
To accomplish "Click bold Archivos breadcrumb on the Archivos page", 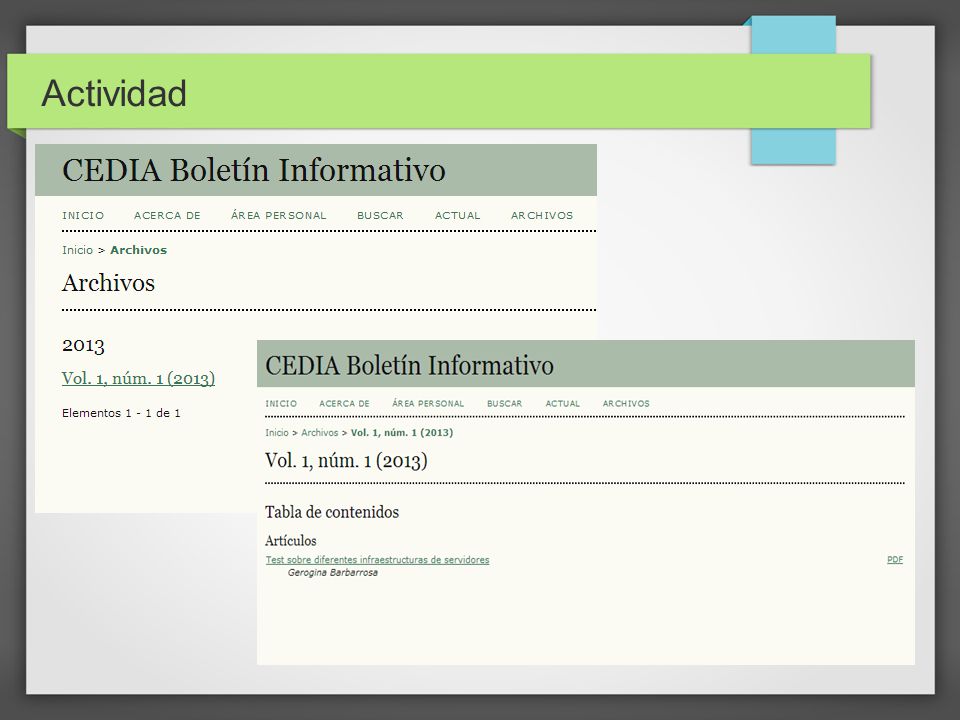I will coord(138,250).
